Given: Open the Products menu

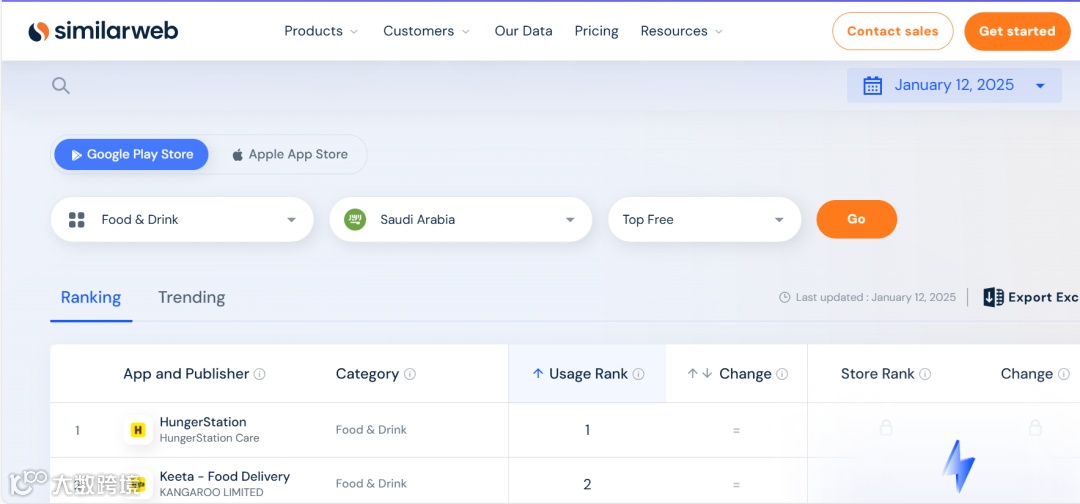Looking at the screenshot, I should click(x=320, y=31).
